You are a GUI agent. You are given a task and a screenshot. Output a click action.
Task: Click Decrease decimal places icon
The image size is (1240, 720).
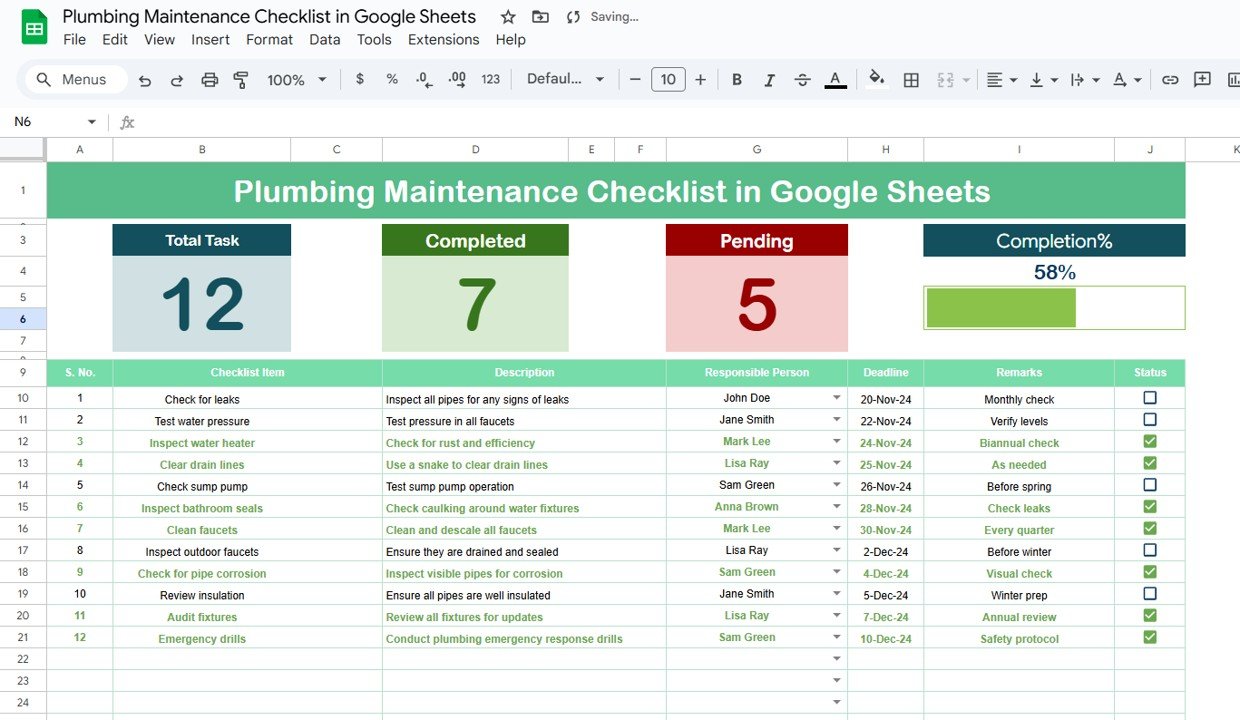[x=424, y=79]
